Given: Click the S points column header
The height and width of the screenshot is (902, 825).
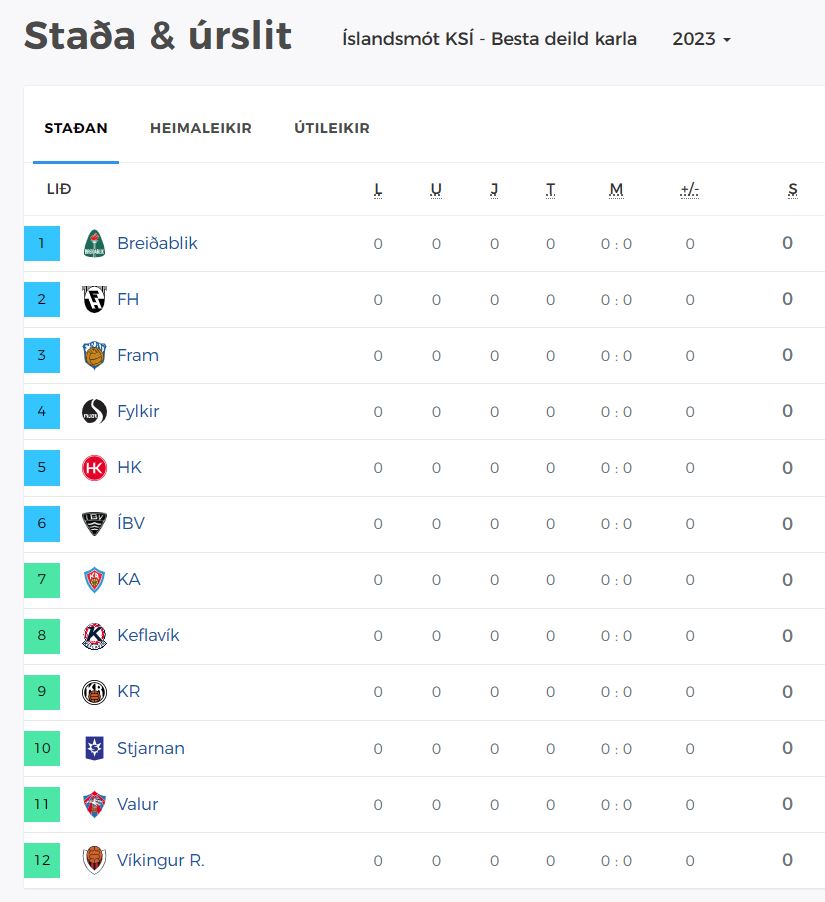Looking at the screenshot, I should pos(792,189).
